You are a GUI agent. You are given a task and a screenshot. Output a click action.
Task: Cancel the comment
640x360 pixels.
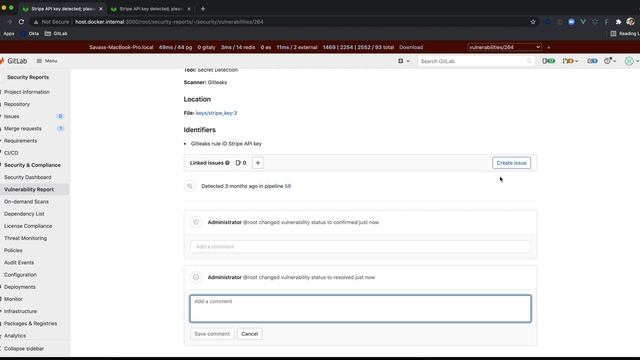[x=249, y=334]
